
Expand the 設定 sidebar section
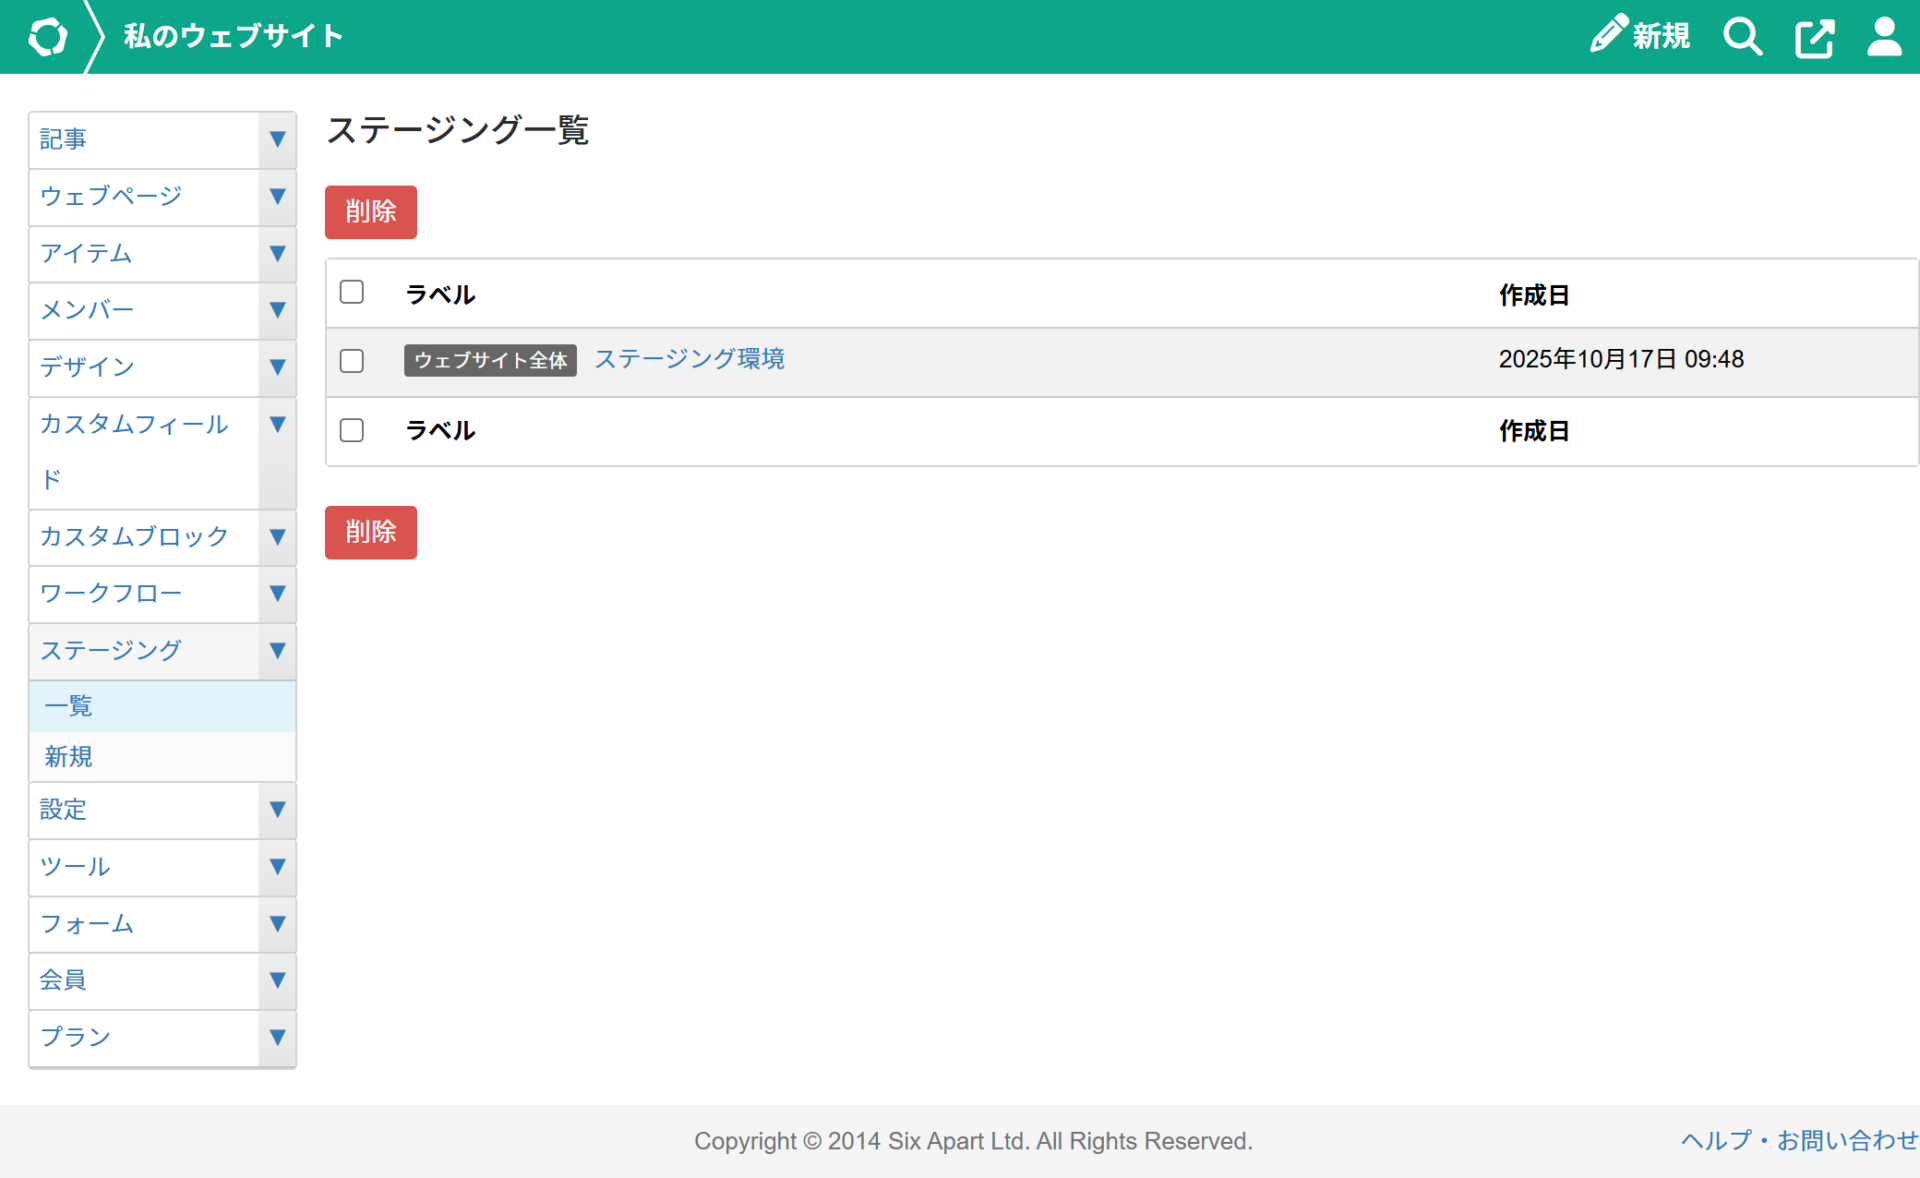point(277,810)
